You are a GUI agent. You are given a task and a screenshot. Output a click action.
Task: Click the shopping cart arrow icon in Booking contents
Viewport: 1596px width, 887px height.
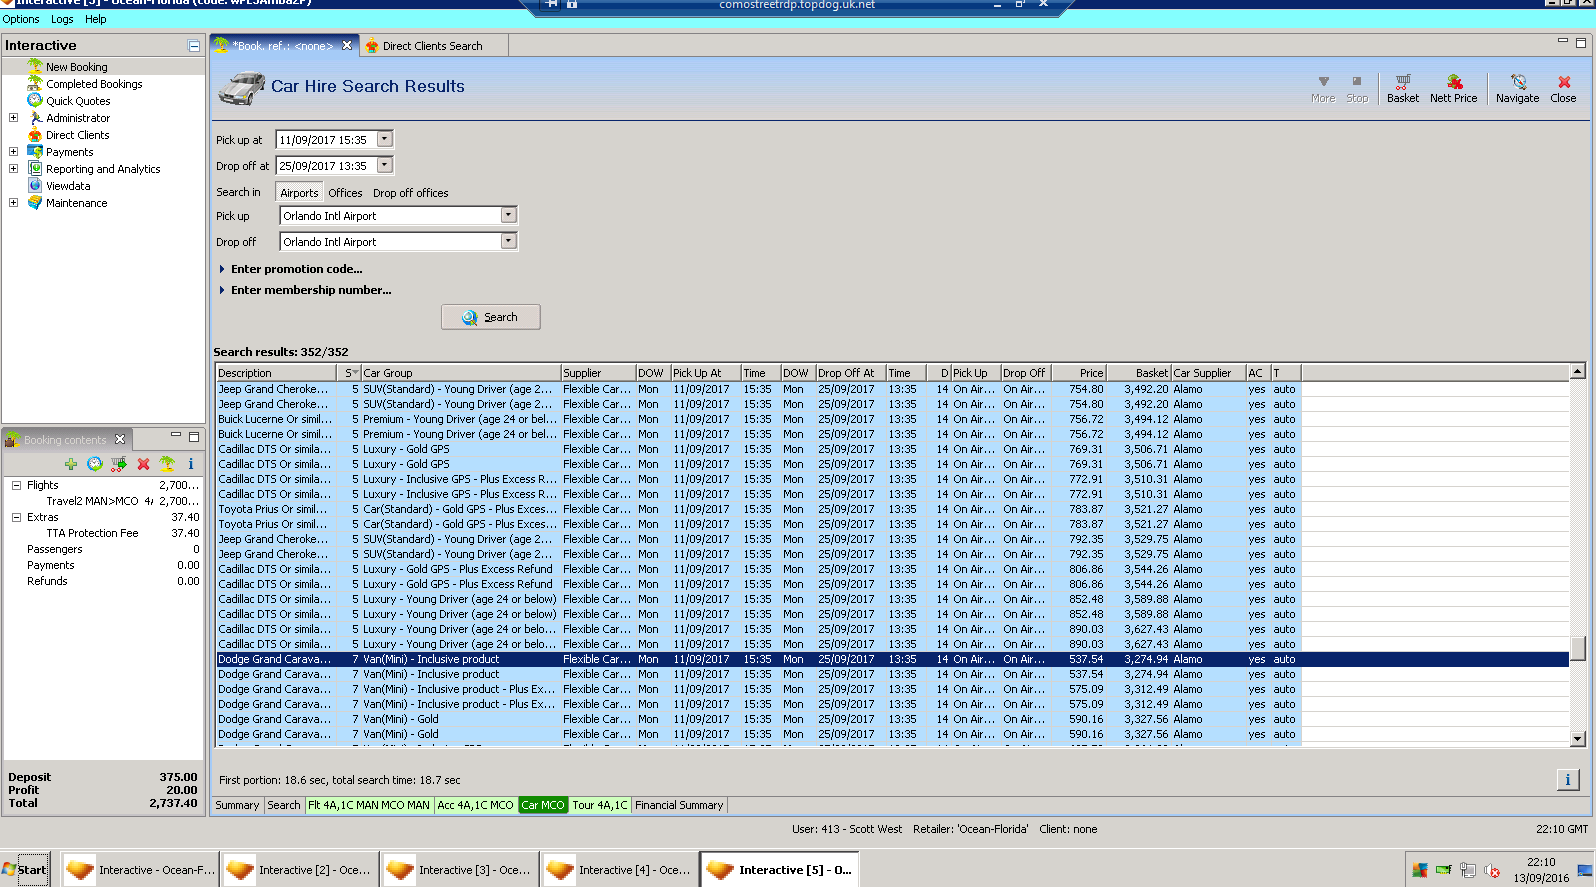coord(119,464)
